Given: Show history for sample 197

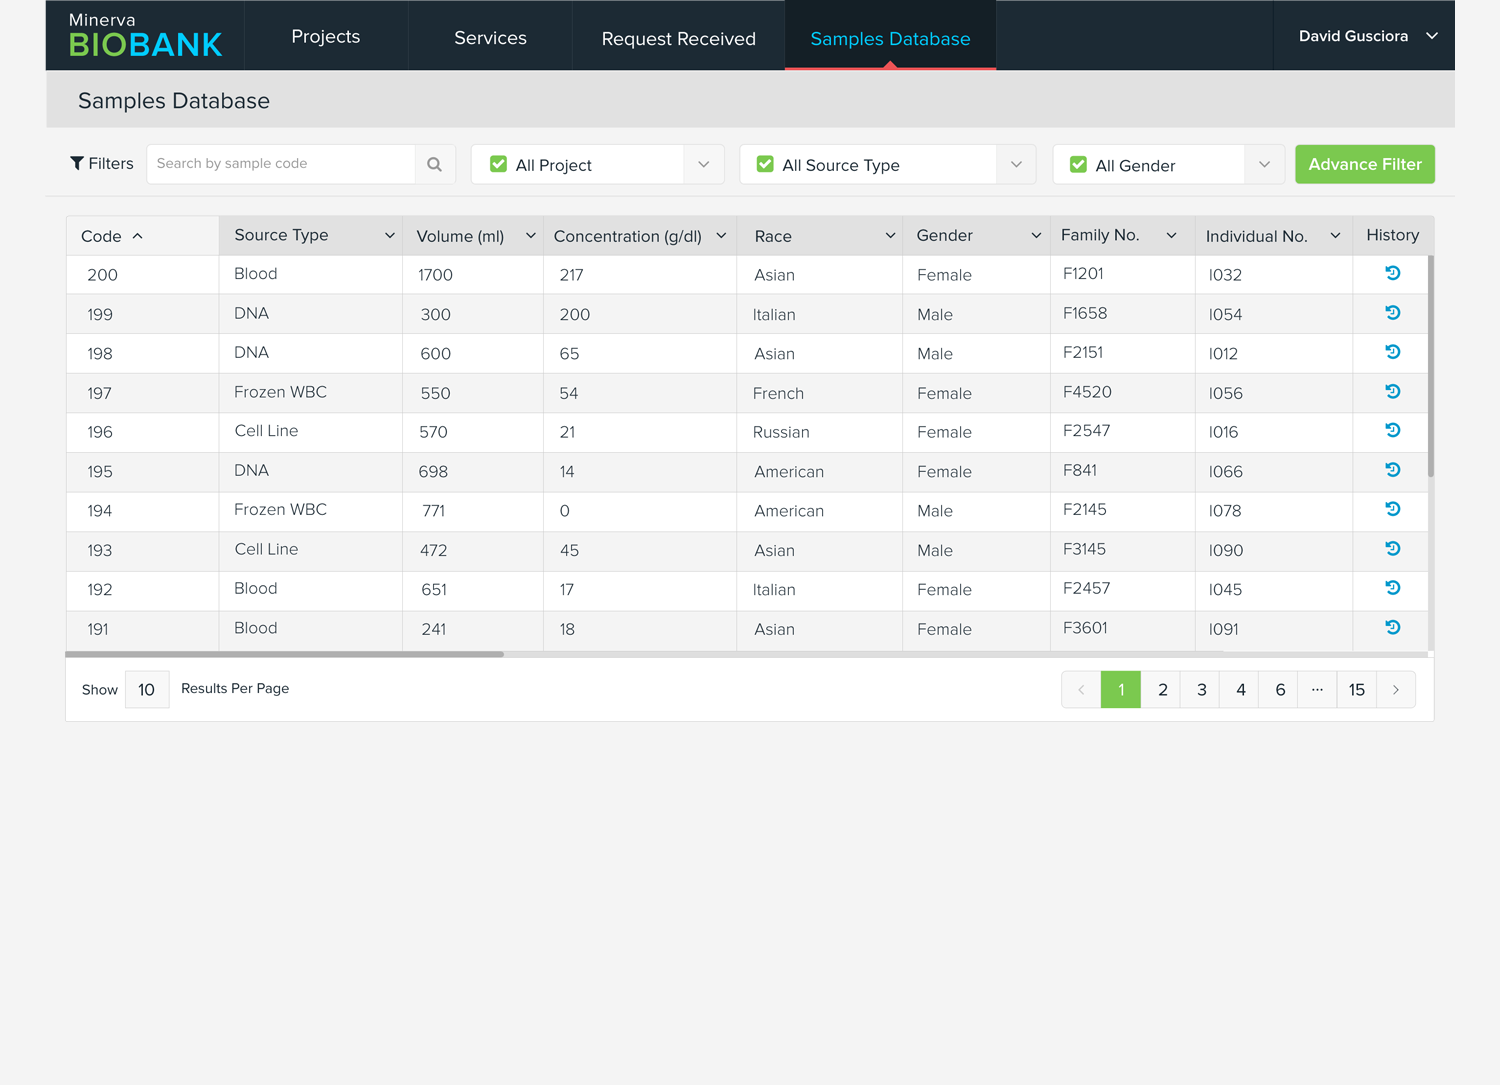Looking at the screenshot, I should click(1392, 392).
